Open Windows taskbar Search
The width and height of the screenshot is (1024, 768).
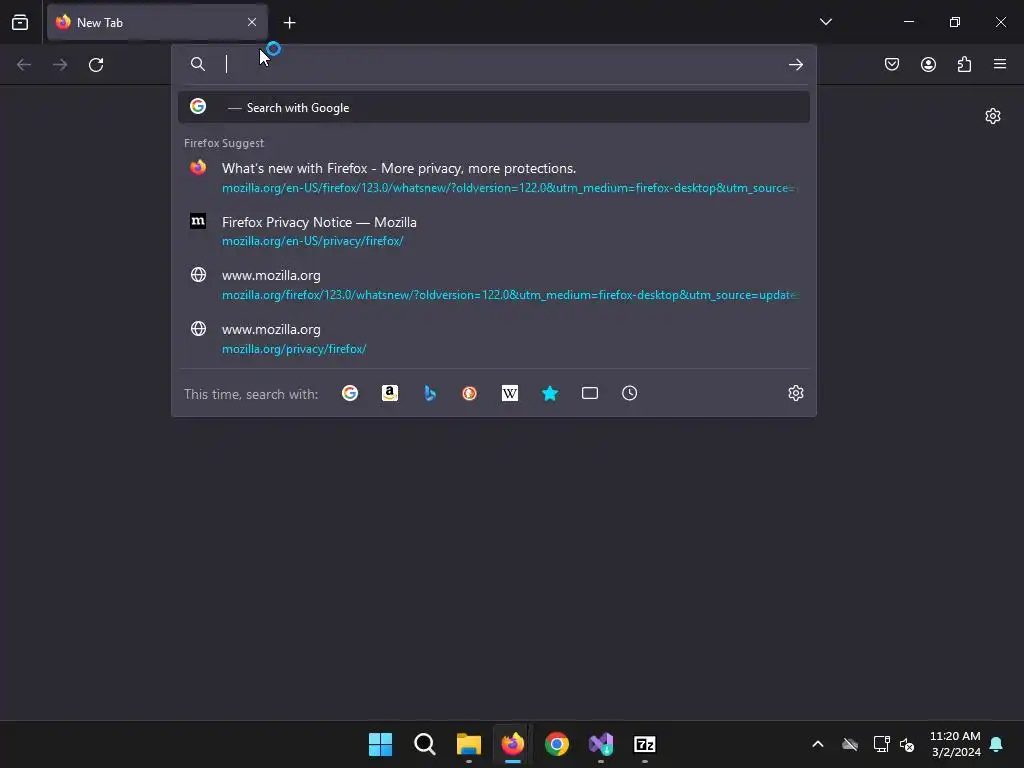[424, 744]
